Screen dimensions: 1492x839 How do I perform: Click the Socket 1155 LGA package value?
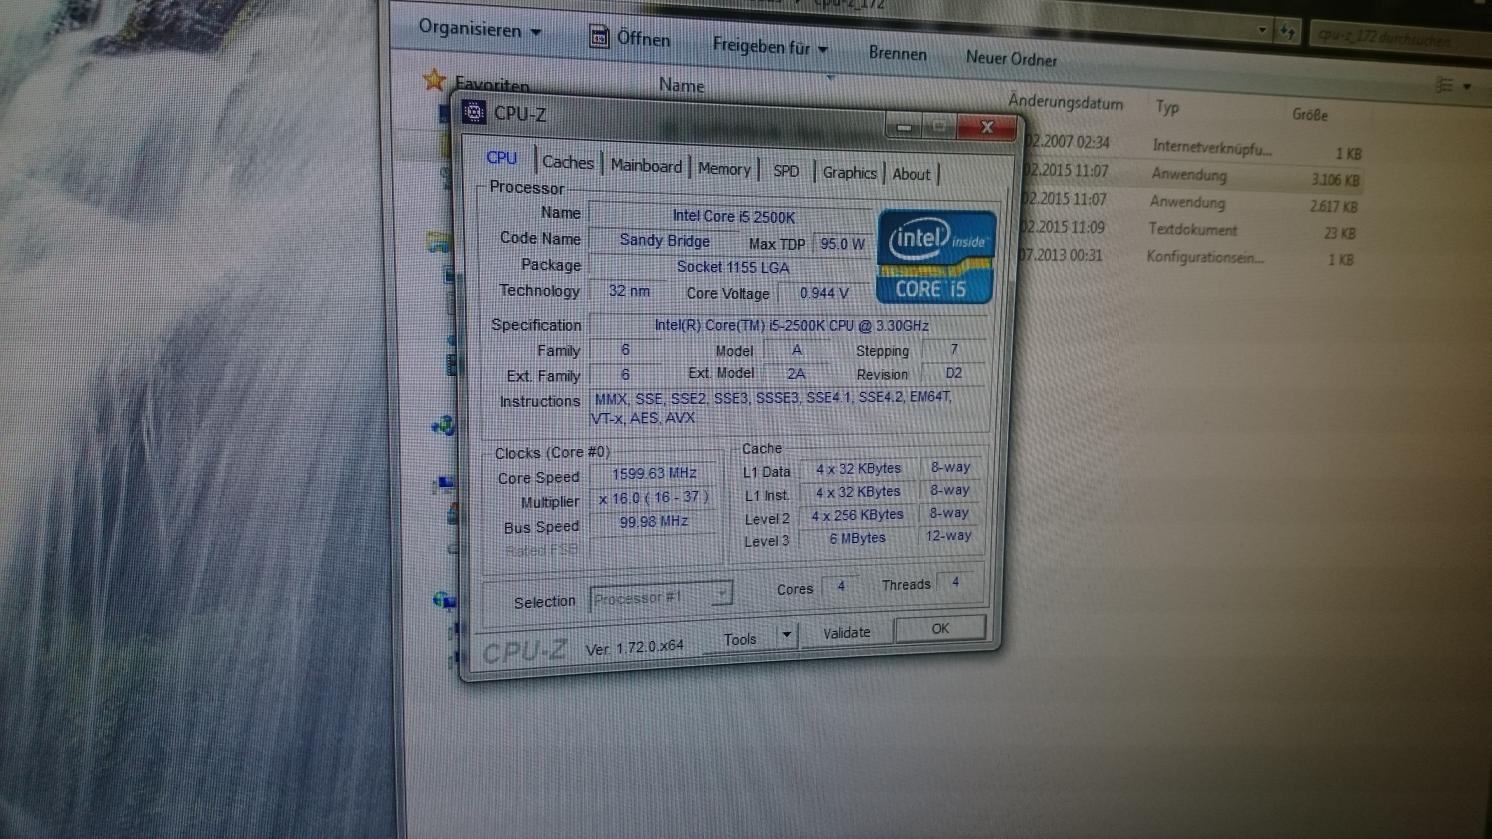coord(732,267)
